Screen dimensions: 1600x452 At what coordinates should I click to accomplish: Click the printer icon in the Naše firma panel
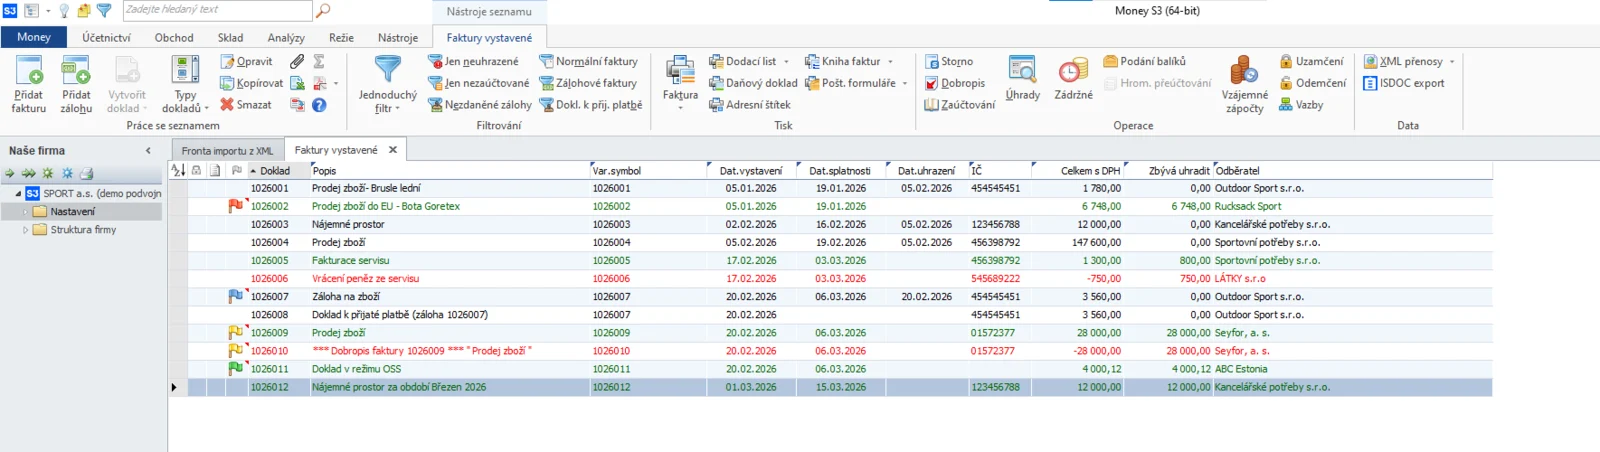pyautogui.click(x=86, y=173)
